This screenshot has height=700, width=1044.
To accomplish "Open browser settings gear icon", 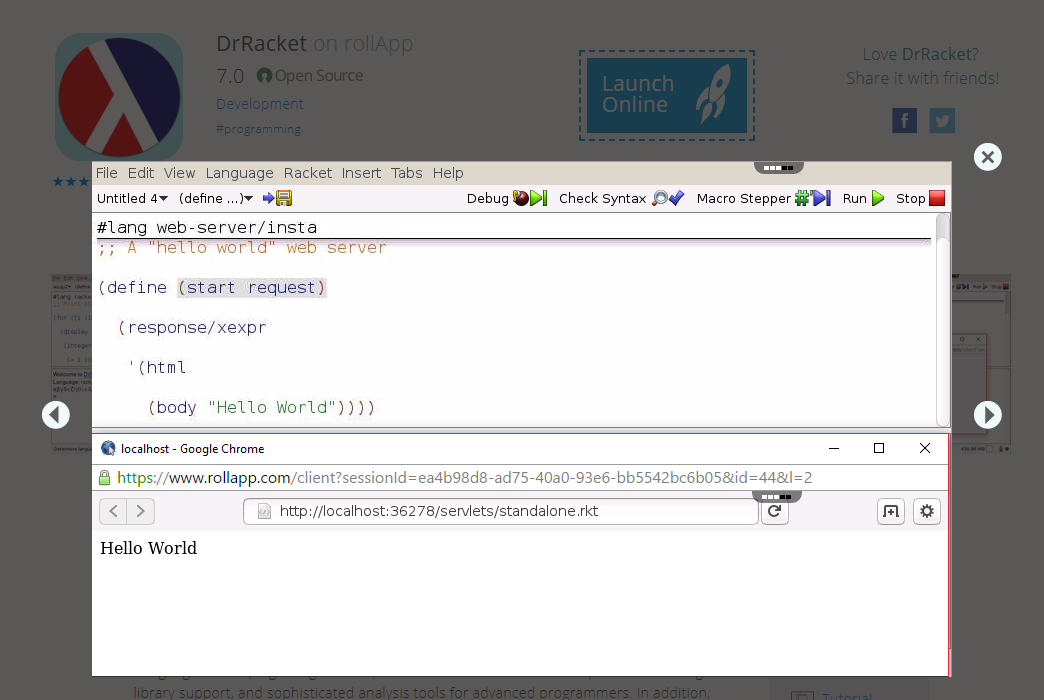I will click(927, 512).
